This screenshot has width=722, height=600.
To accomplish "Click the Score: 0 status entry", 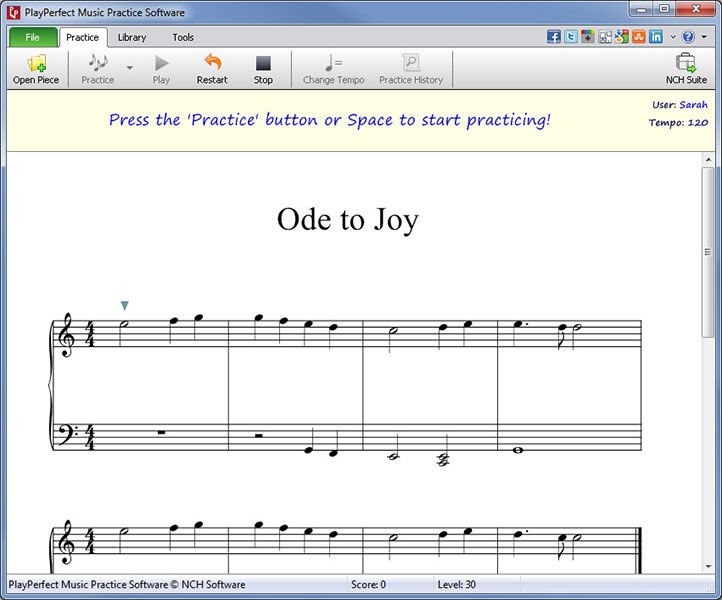I will pos(368,584).
